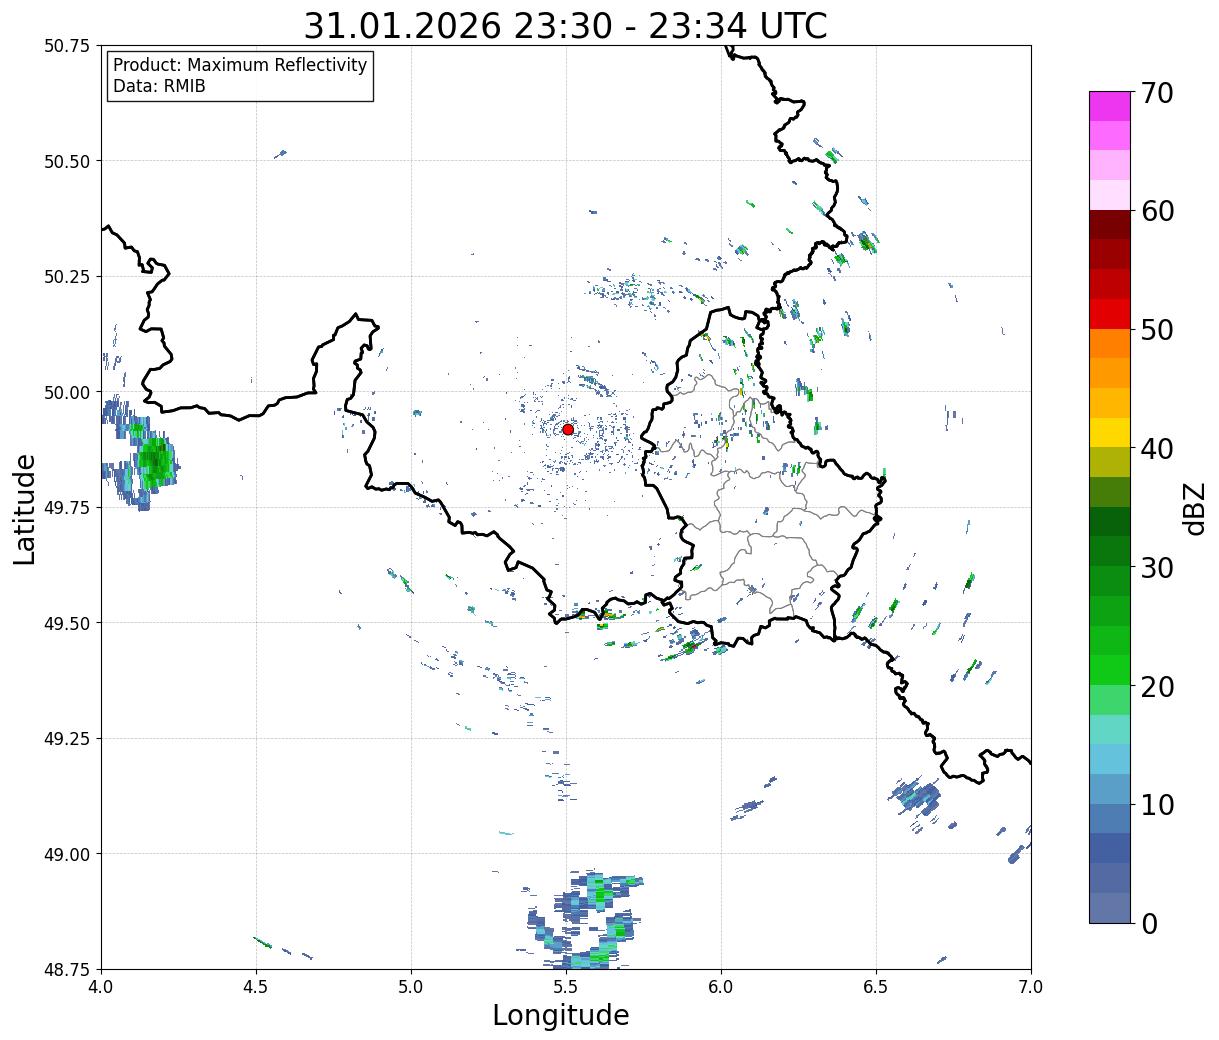The image size is (1219, 1040).
Task: Click the "Latitude" axis label
Action: tap(25, 509)
